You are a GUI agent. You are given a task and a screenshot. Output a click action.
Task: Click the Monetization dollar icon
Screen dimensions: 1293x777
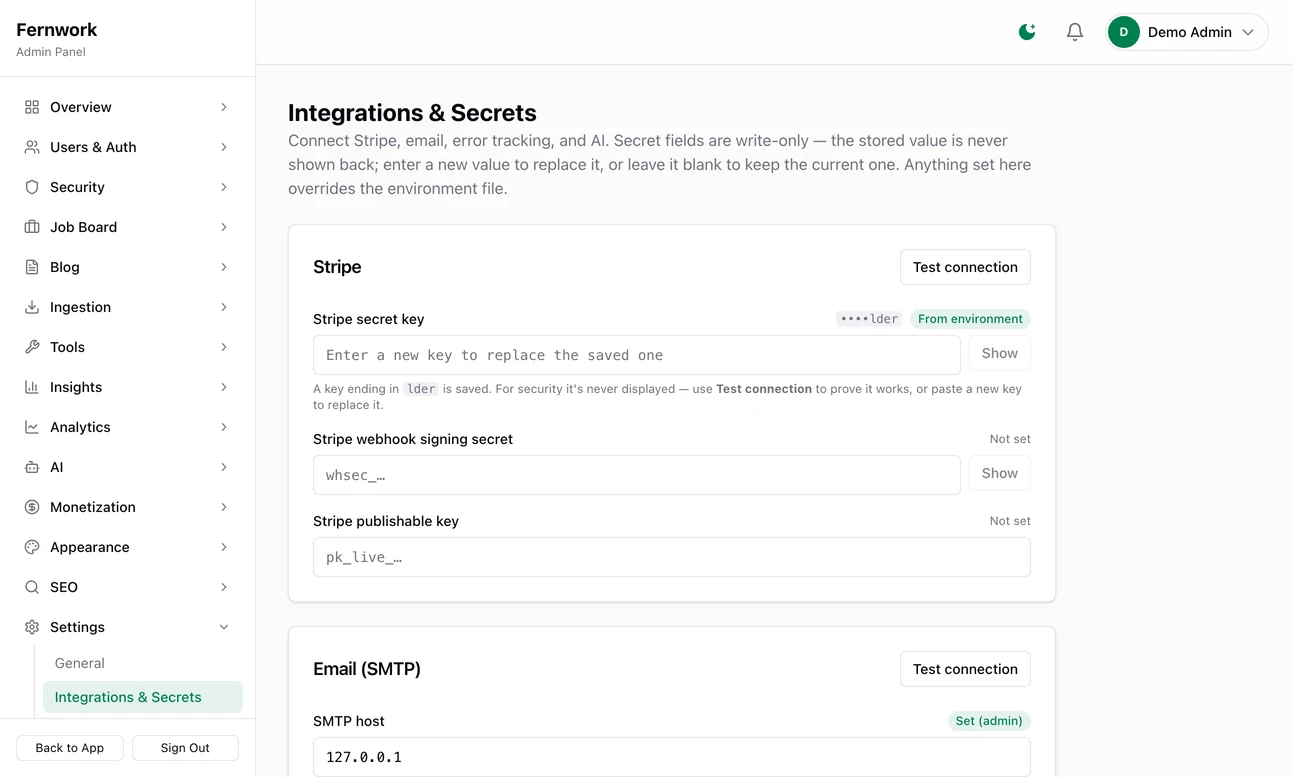(x=32, y=507)
